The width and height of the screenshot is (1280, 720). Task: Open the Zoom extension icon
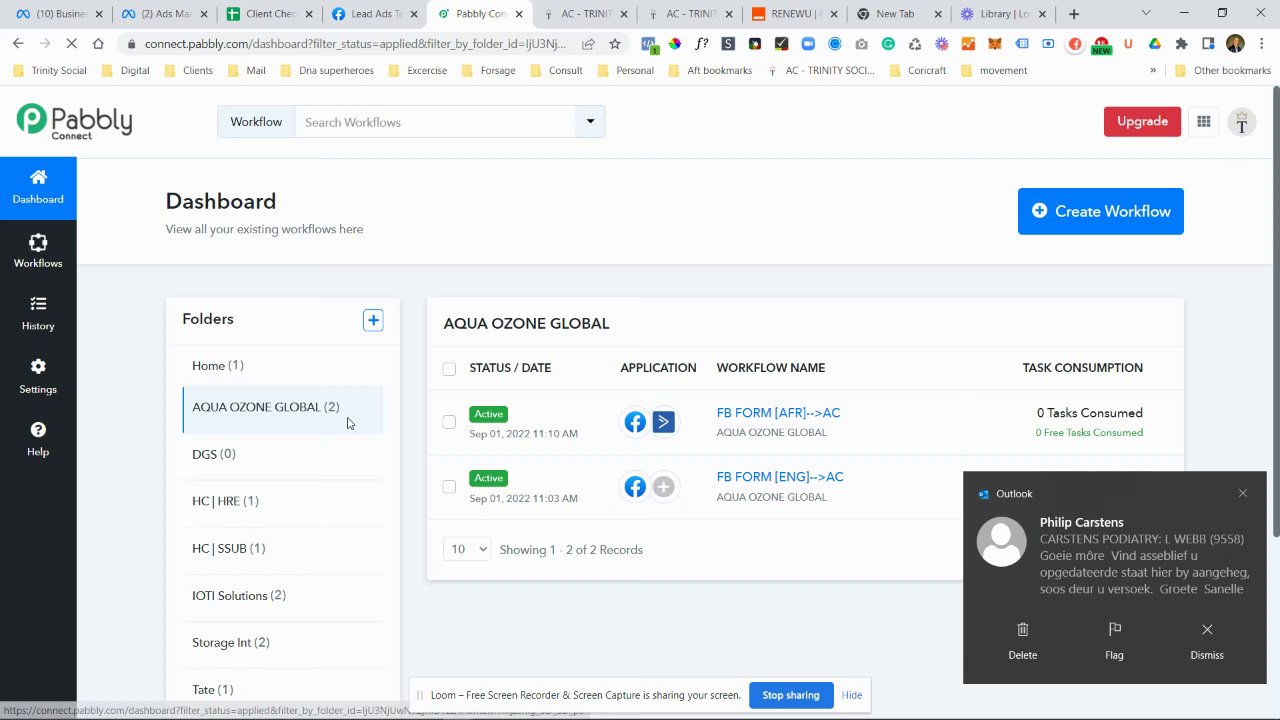(808, 44)
